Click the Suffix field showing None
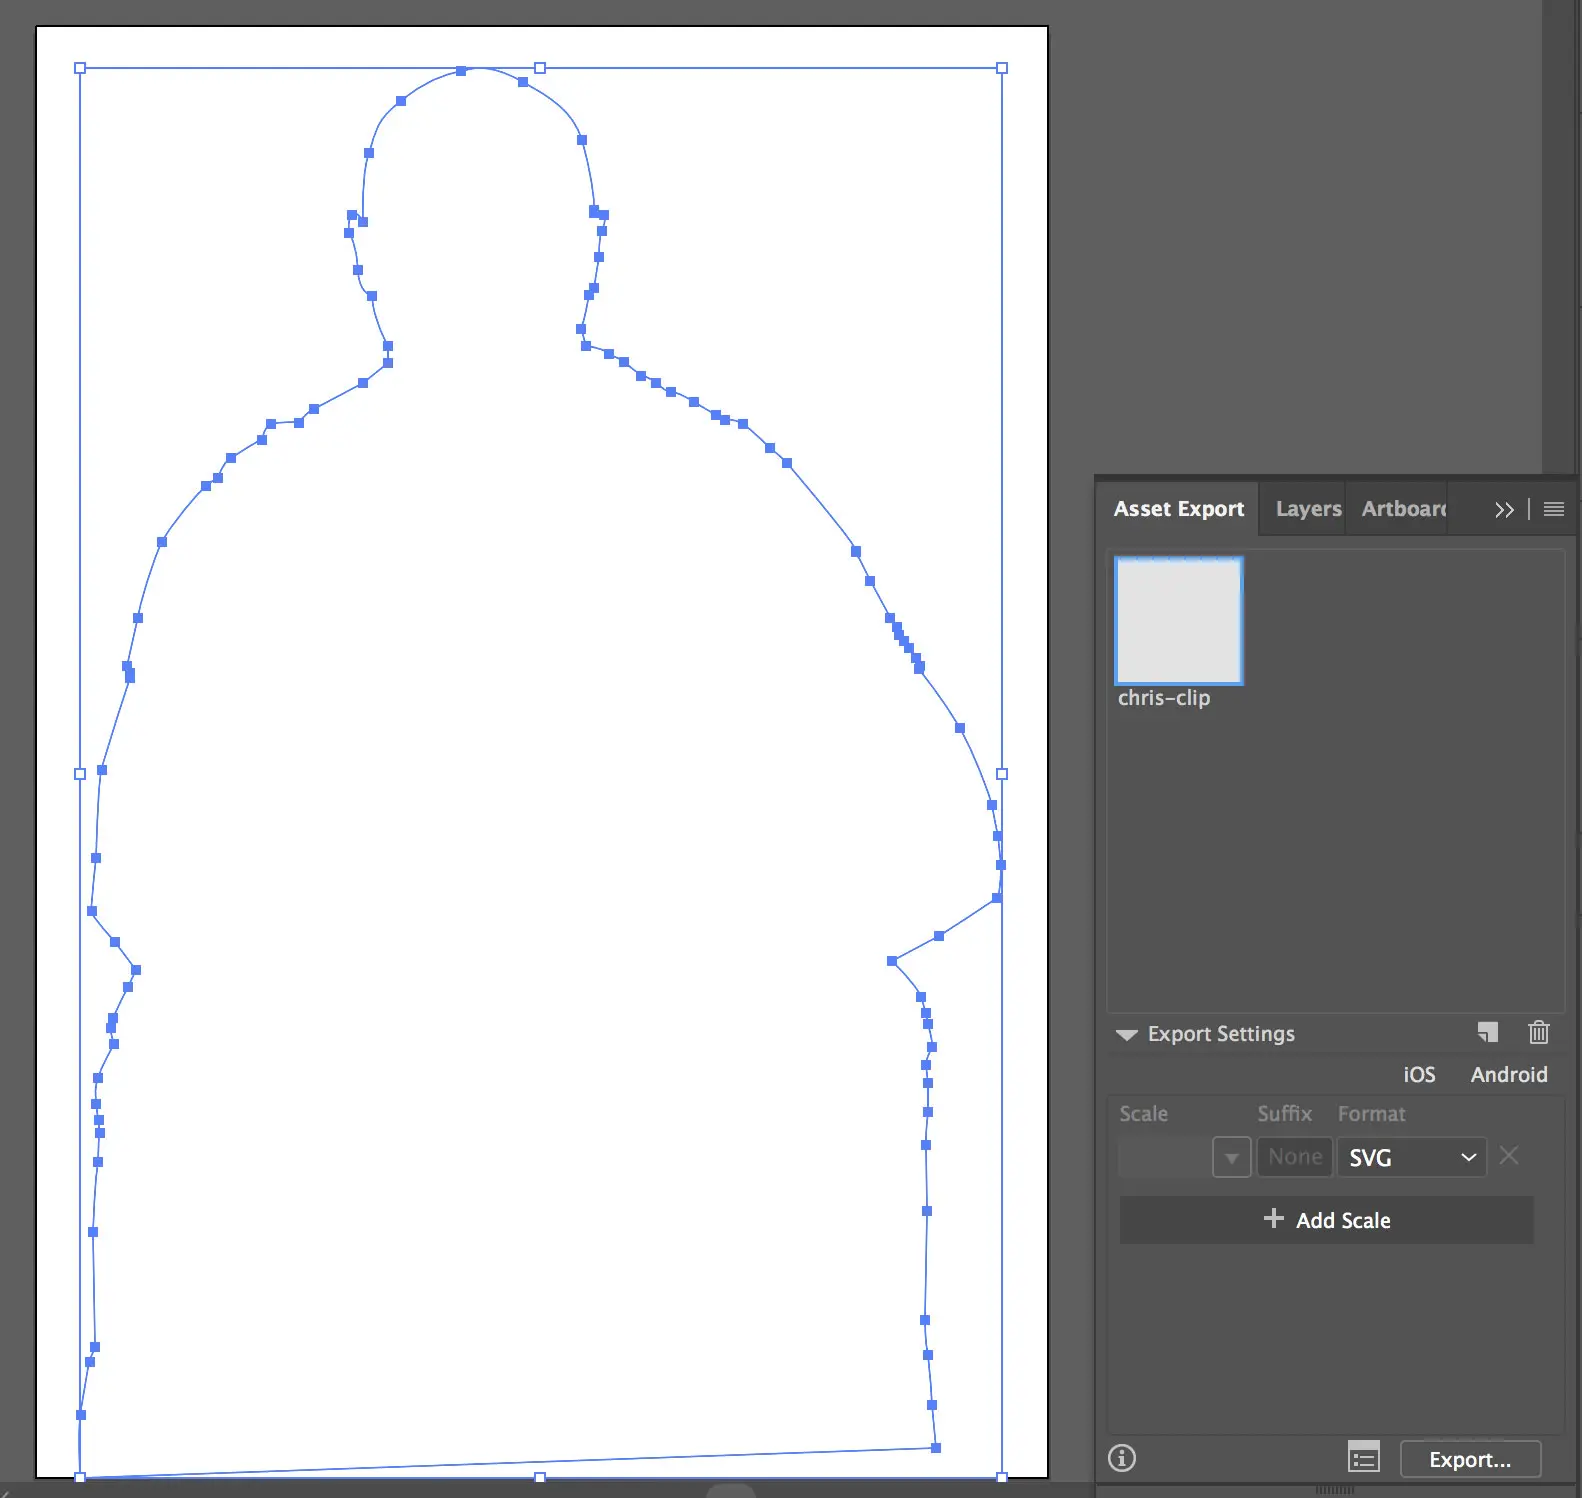 coord(1294,1157)
